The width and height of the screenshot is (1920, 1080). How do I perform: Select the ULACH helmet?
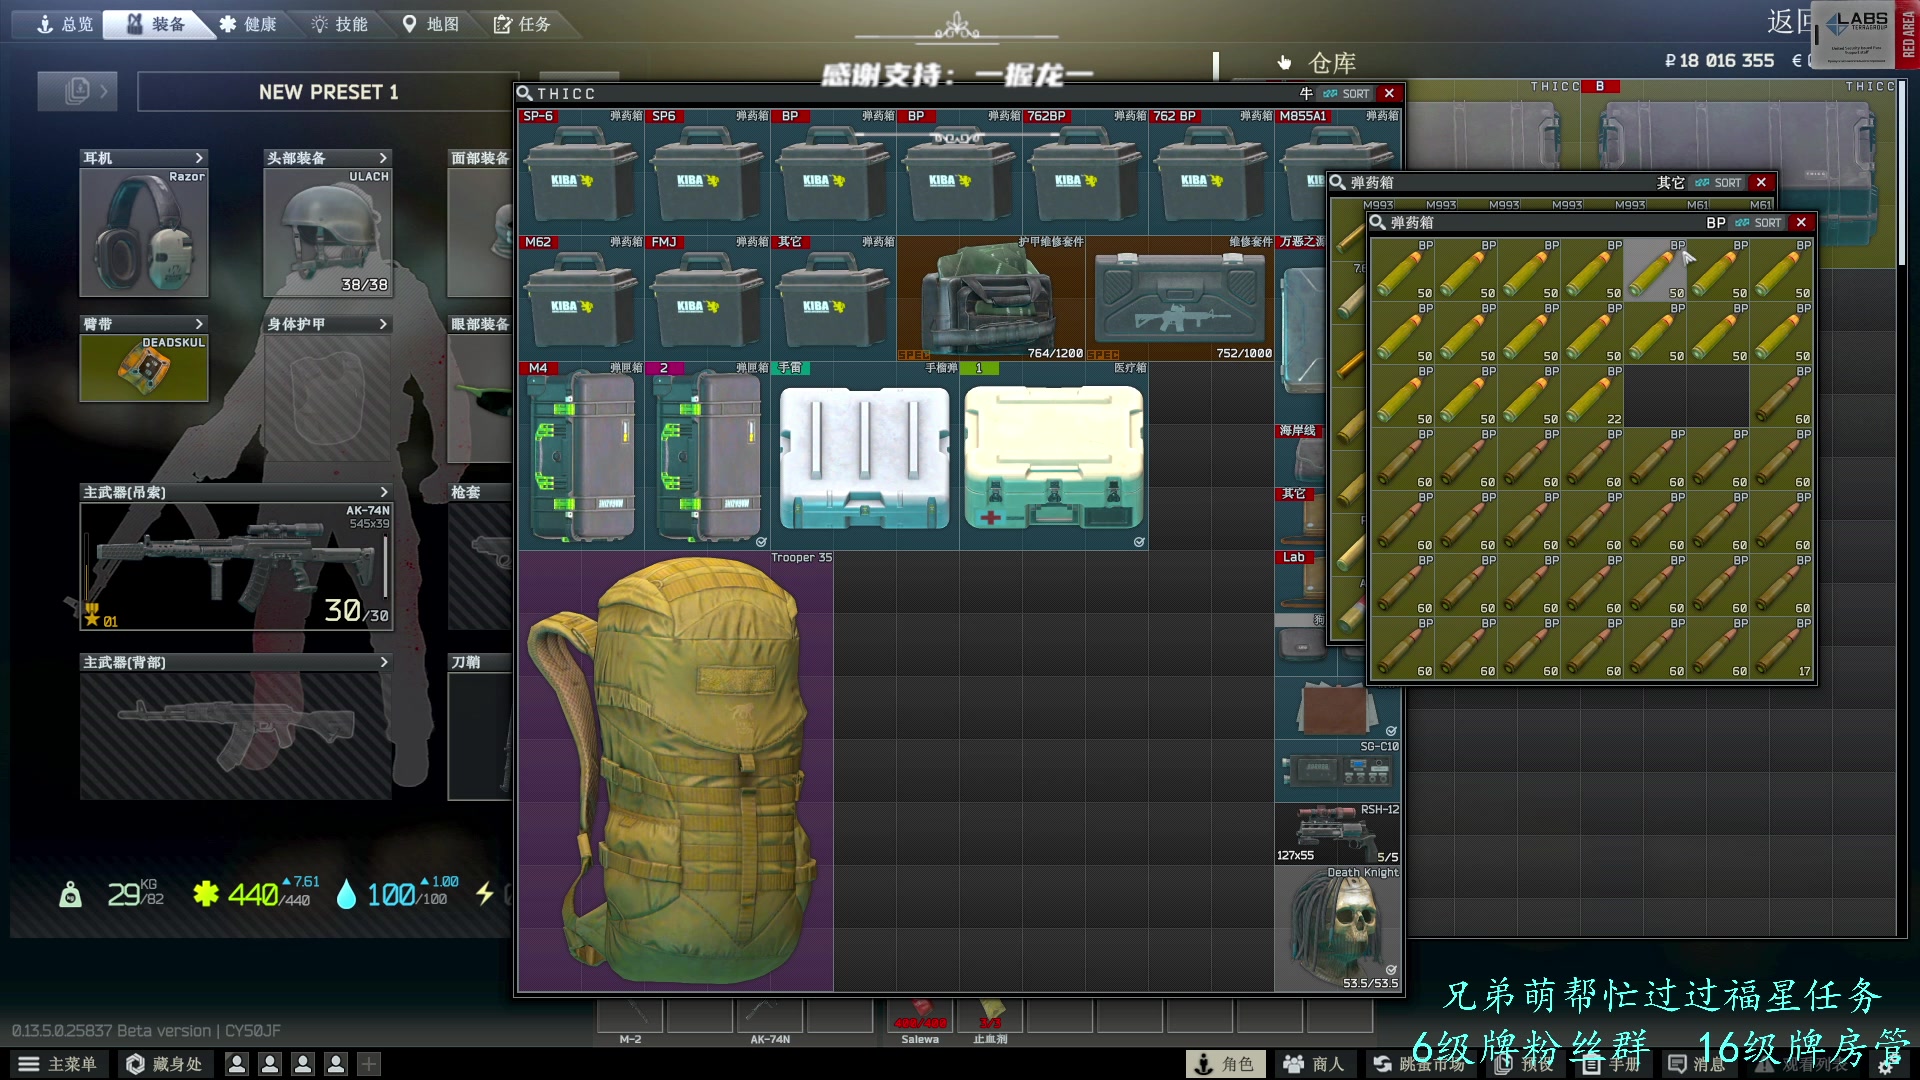[x=328, y=233]
